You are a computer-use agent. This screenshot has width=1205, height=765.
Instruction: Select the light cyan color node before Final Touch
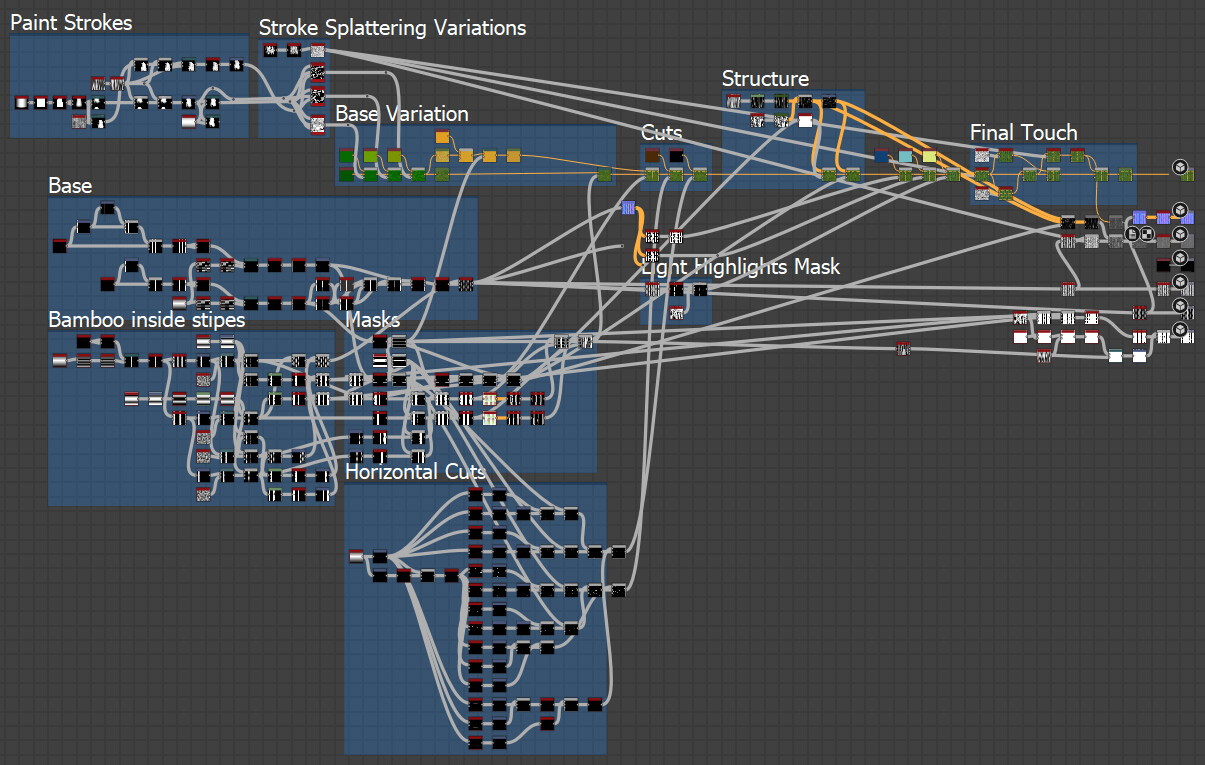tap(905, 156)
